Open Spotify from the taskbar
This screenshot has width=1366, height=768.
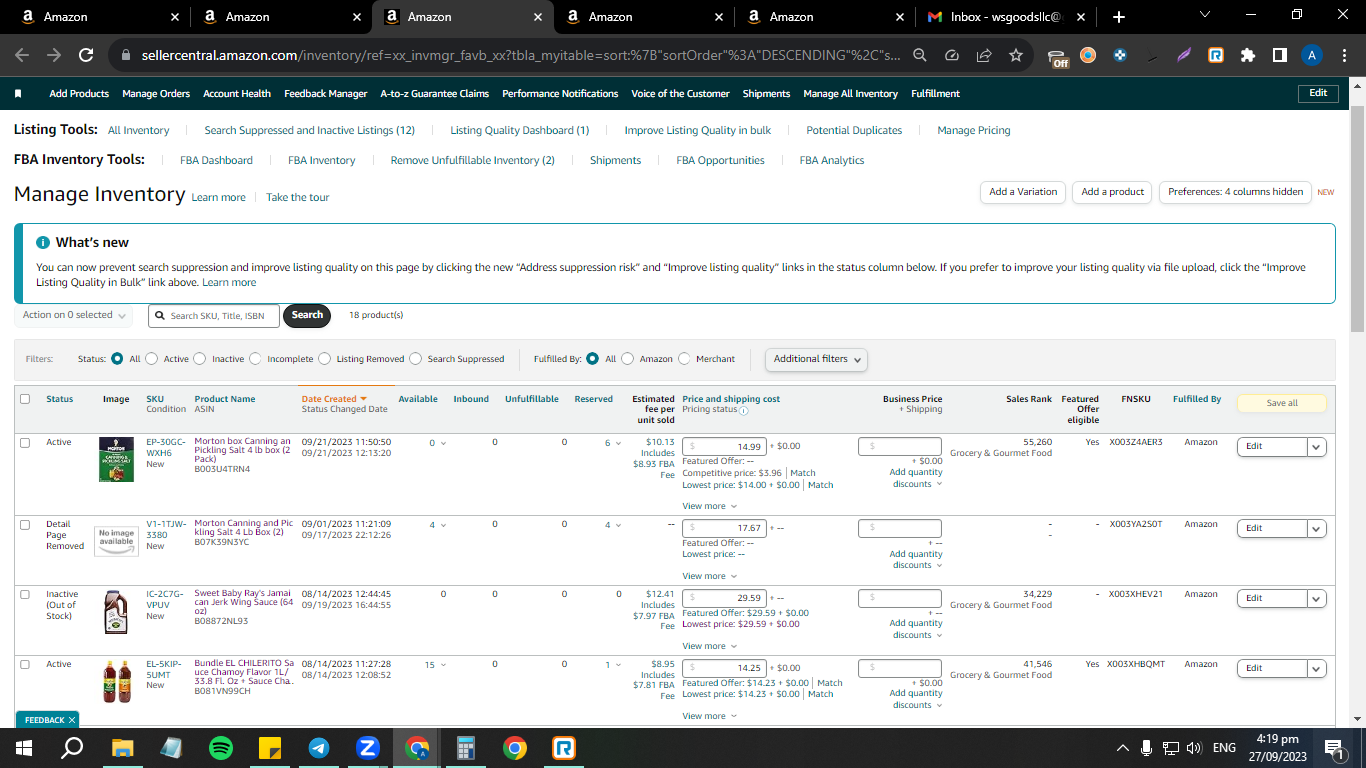coord(221,748)
